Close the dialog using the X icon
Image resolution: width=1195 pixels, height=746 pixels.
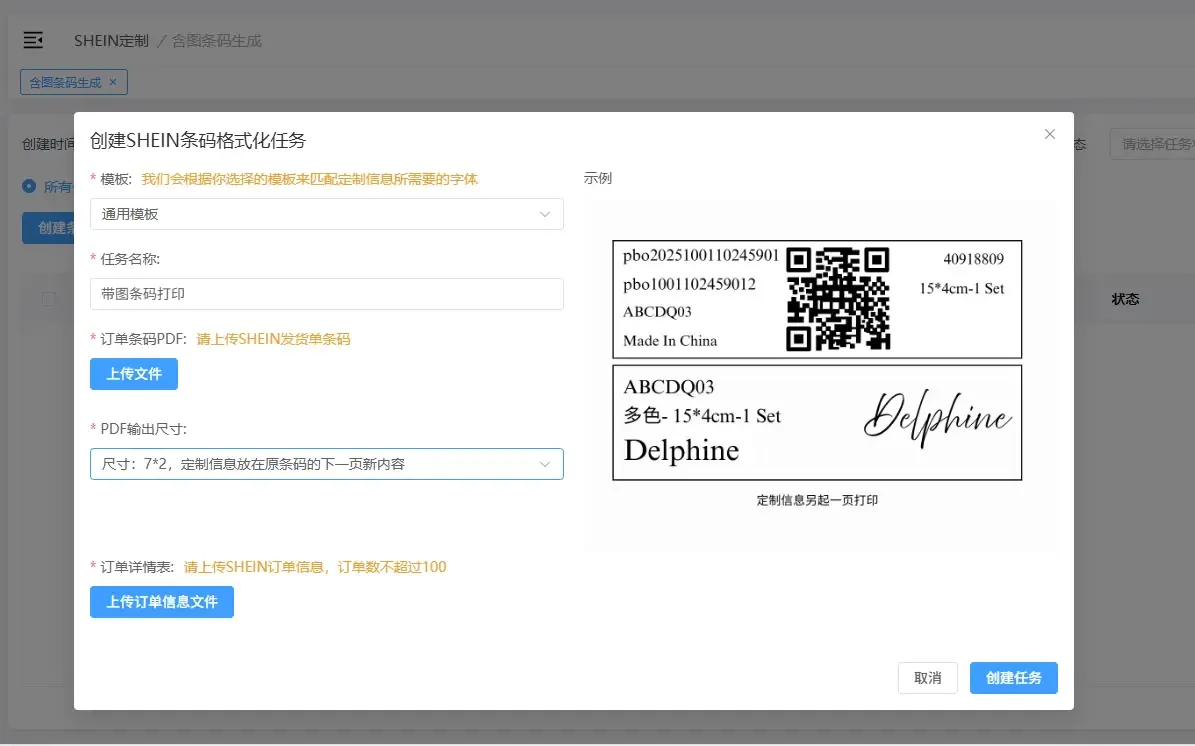[x=1049, y=134]
